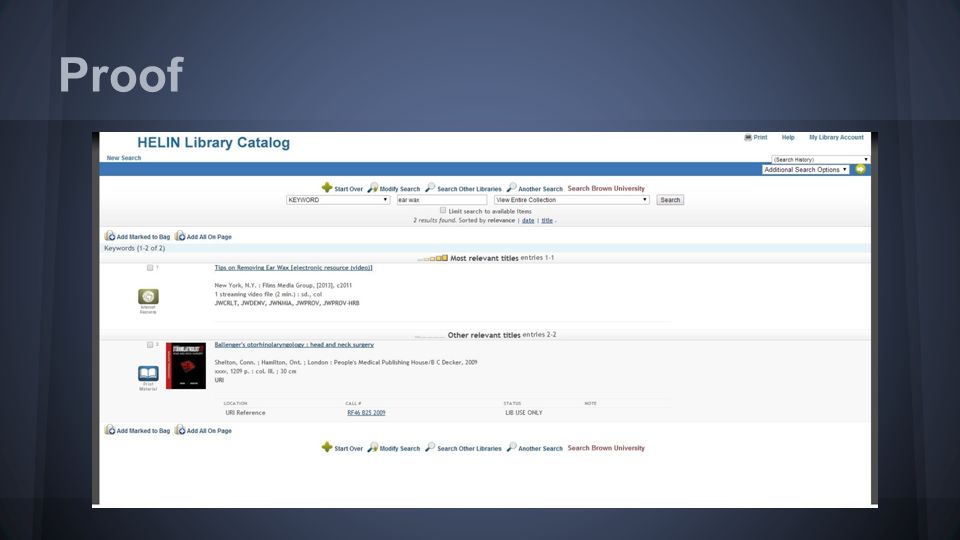Open Additional Search Options dropdown
This screenshot has height=540, width=960.
click(x=805, y=170)
